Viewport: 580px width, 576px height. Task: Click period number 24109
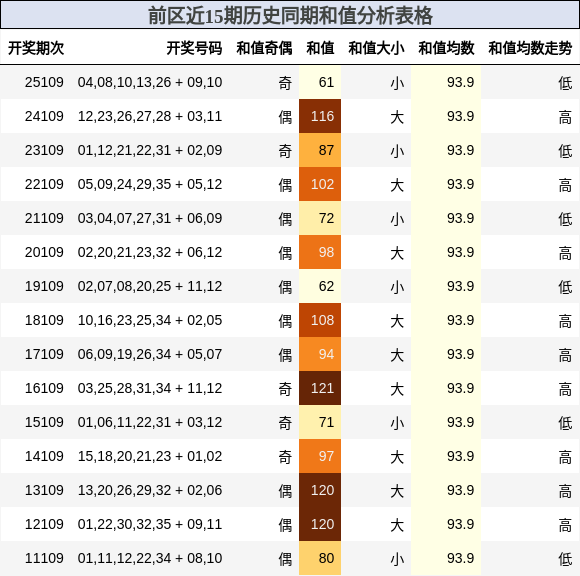44,116
